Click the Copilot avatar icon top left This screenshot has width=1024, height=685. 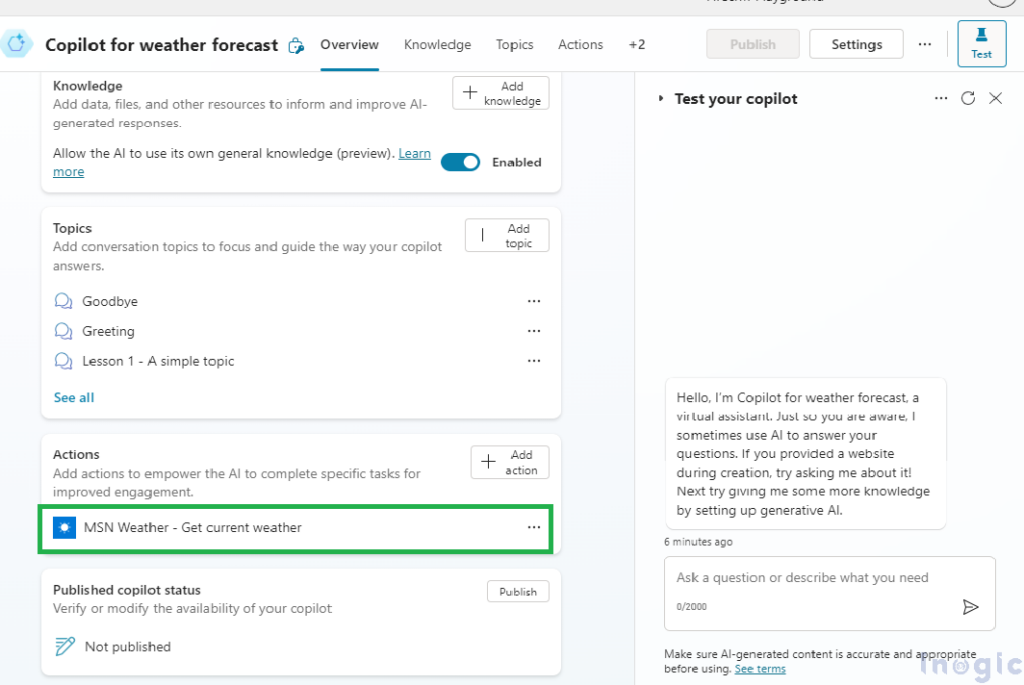point(17,43)
